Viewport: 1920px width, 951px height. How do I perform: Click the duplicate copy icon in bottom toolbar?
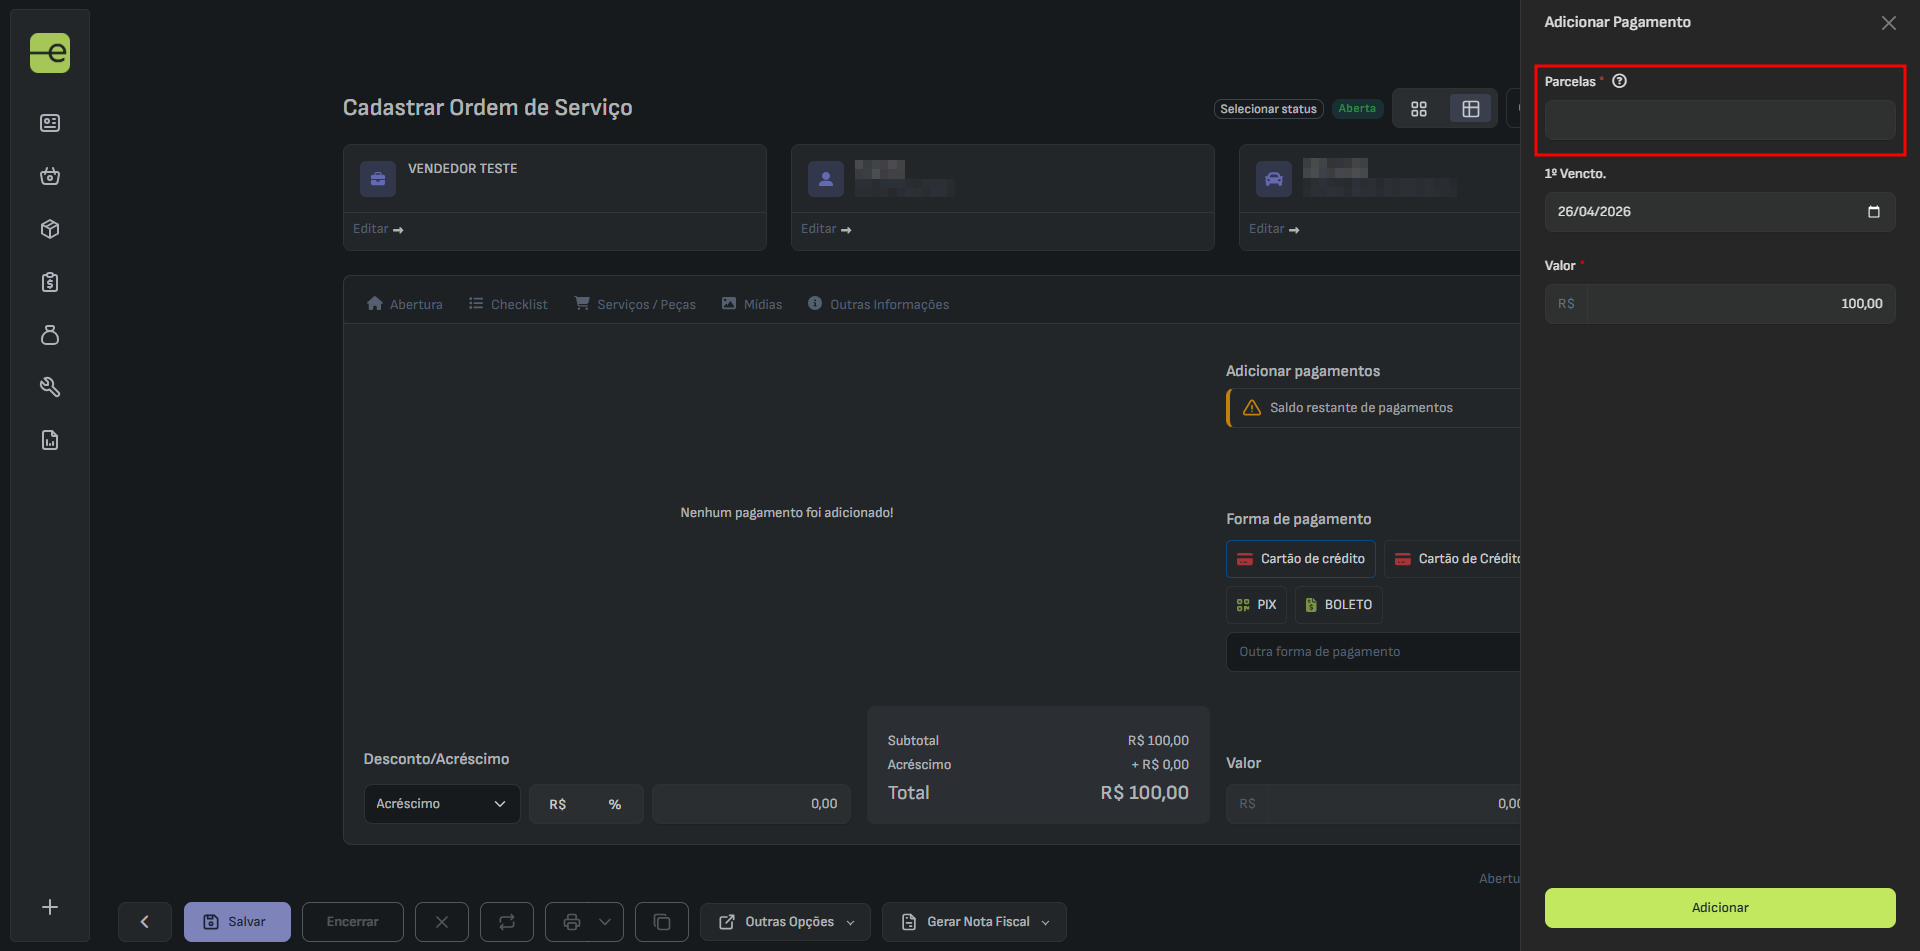tap(661, 922)
